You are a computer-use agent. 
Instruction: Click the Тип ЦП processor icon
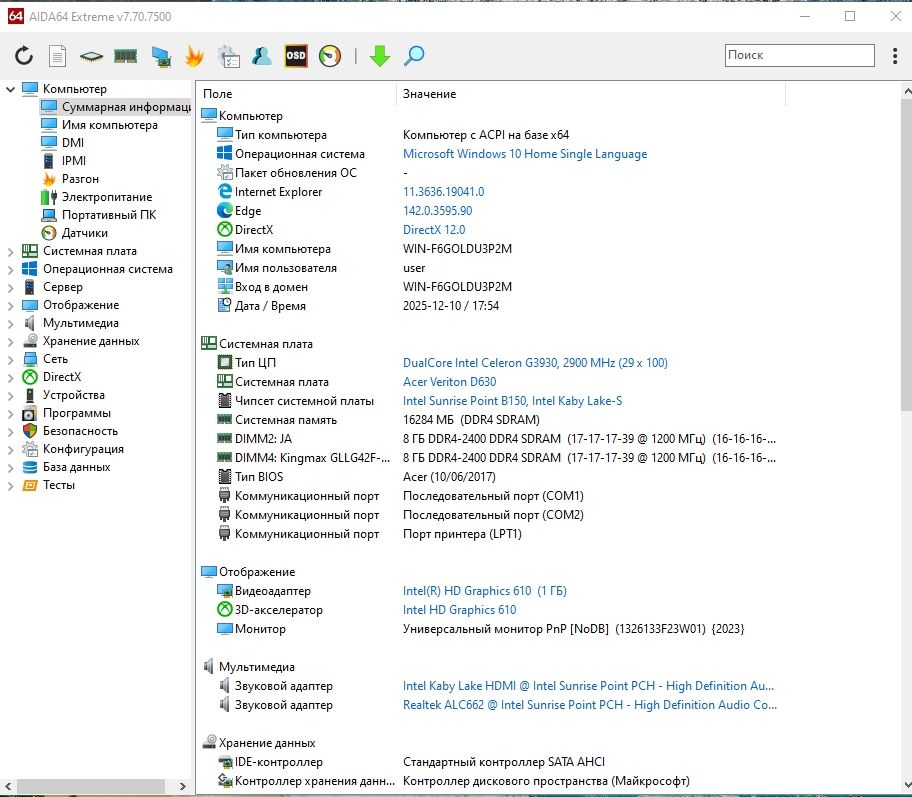click(225, 362)
